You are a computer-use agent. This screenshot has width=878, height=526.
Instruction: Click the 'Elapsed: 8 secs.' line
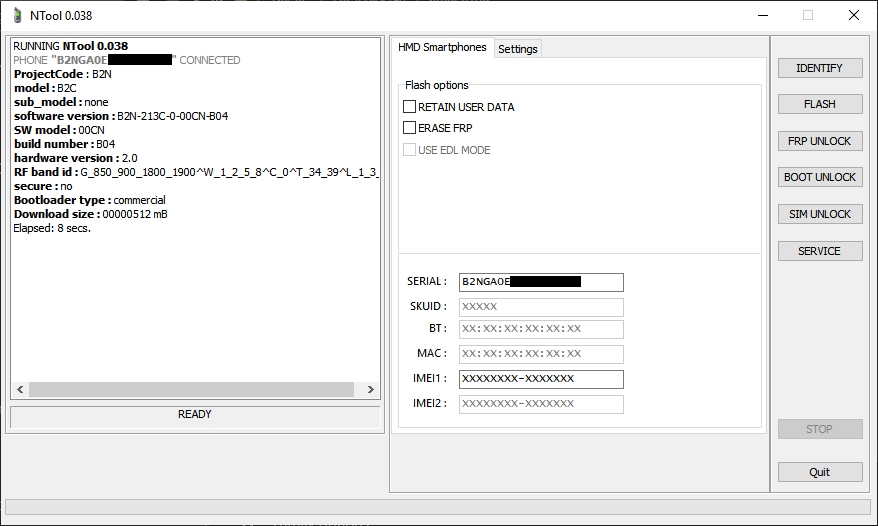point(52,228)
